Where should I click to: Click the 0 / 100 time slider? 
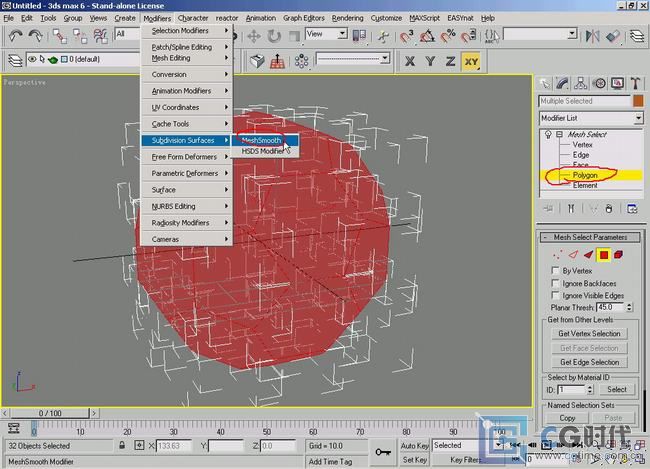50,413
